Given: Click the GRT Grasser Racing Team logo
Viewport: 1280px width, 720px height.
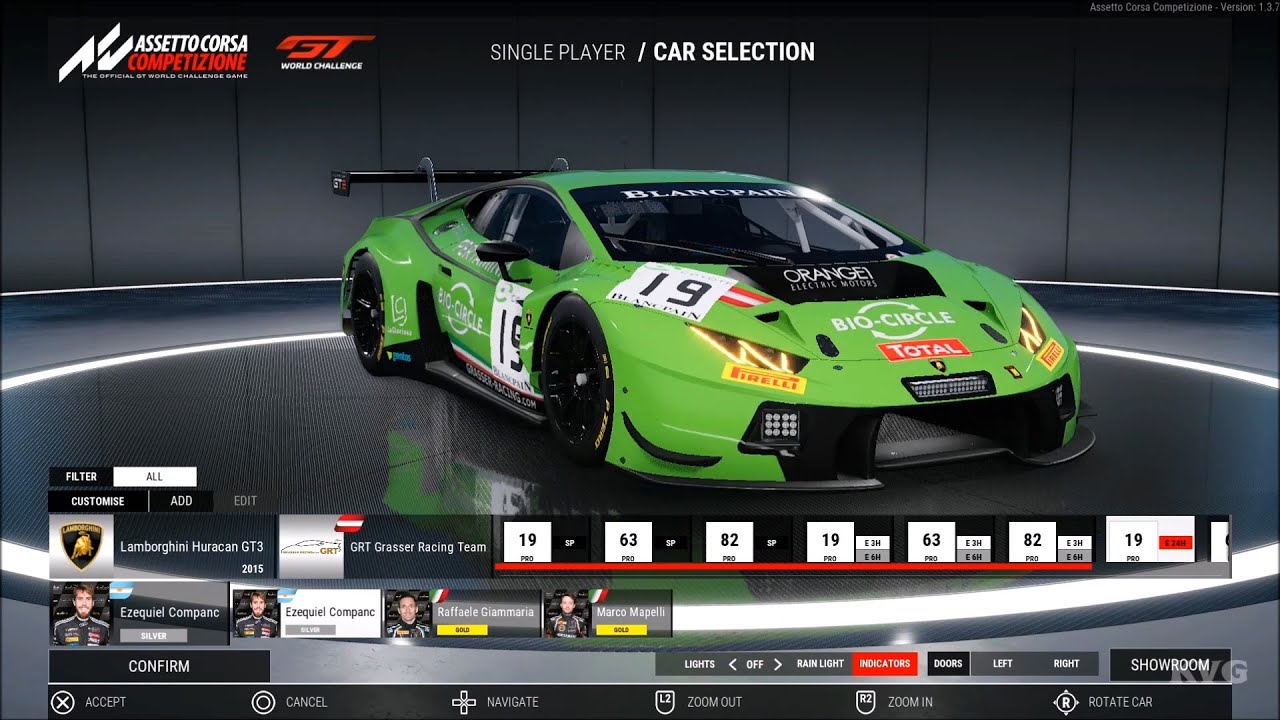Looking at the screenshot, I should [311, 547].
